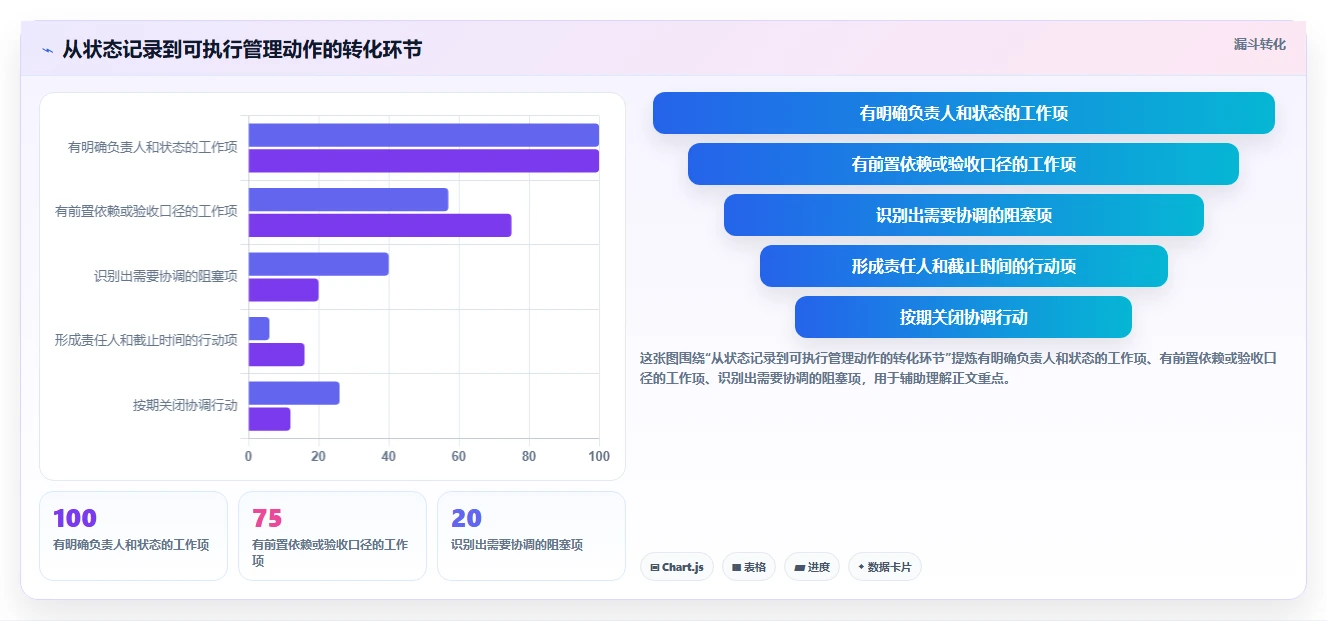Select funnel stage 有前置依赖或验收口径的工作项
The height and width of the screenshot is (621, 1327).
[x=964, y=164]
